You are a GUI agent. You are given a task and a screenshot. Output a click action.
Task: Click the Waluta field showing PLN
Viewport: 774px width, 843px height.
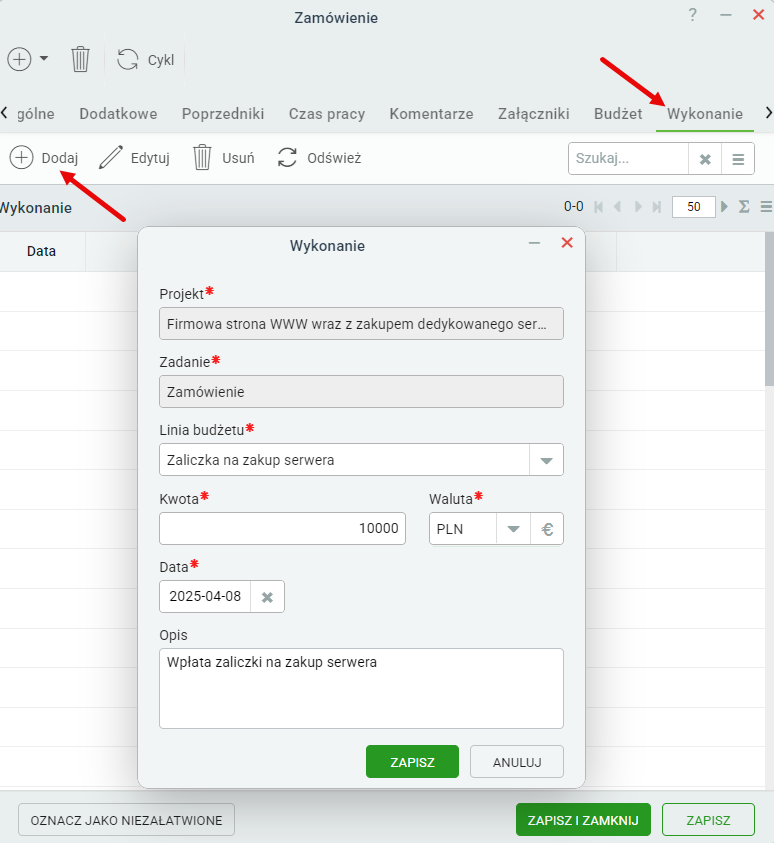tap(462, 529)
